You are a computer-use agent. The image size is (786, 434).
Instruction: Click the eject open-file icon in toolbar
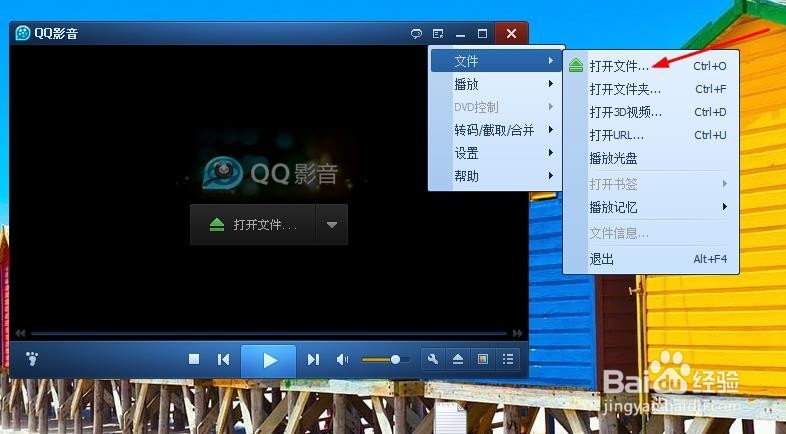[458, 359]
